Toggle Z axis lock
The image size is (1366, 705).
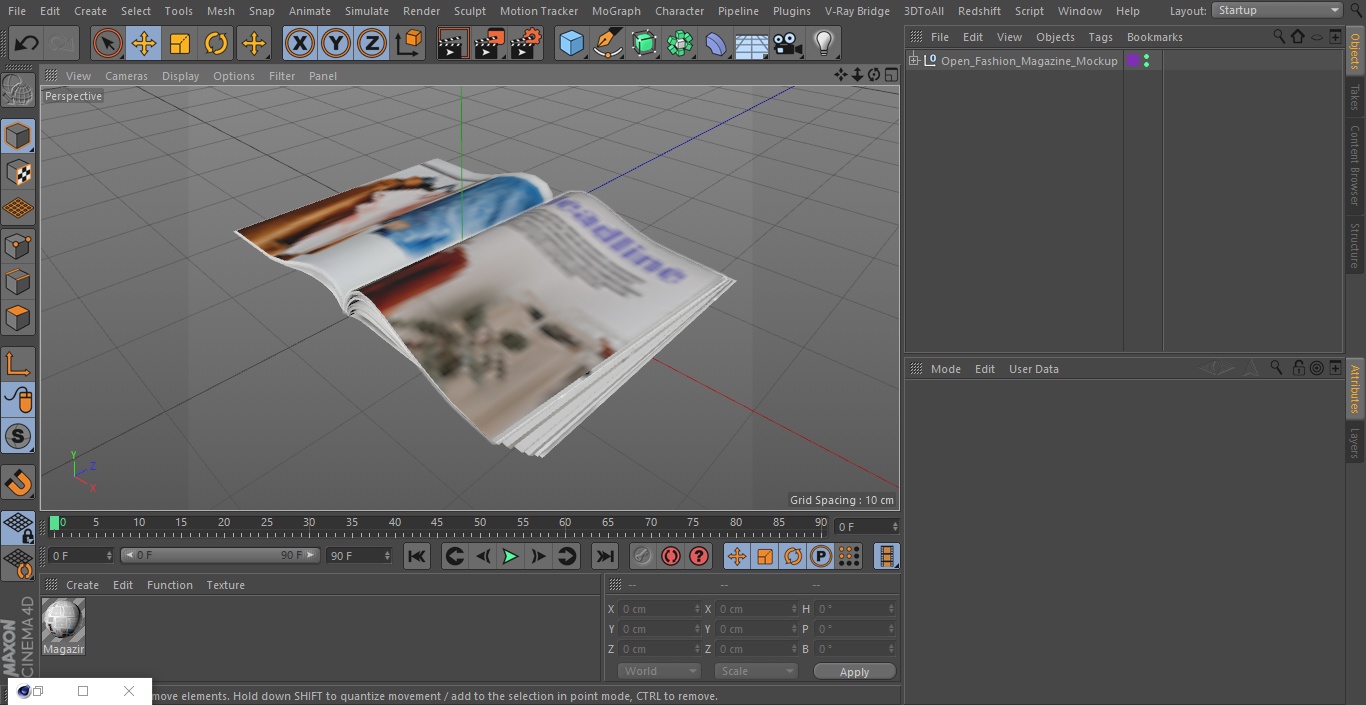(x=372, y=43)
